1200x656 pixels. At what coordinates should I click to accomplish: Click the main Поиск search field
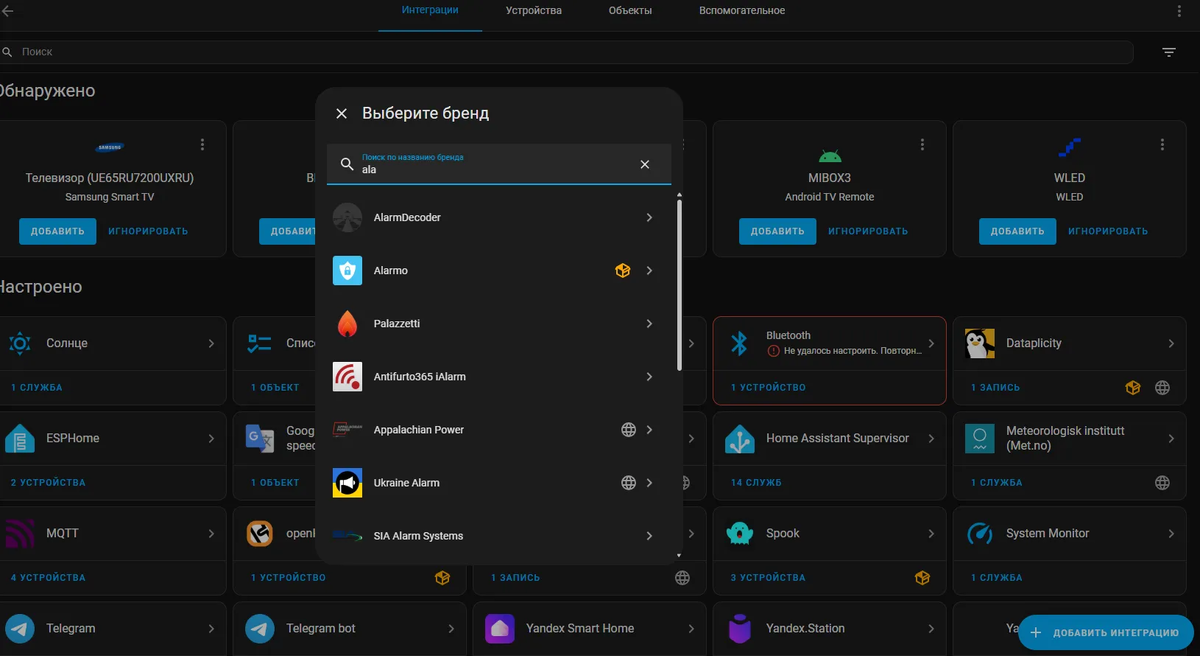pyautogui.click(x=567, y=52)
